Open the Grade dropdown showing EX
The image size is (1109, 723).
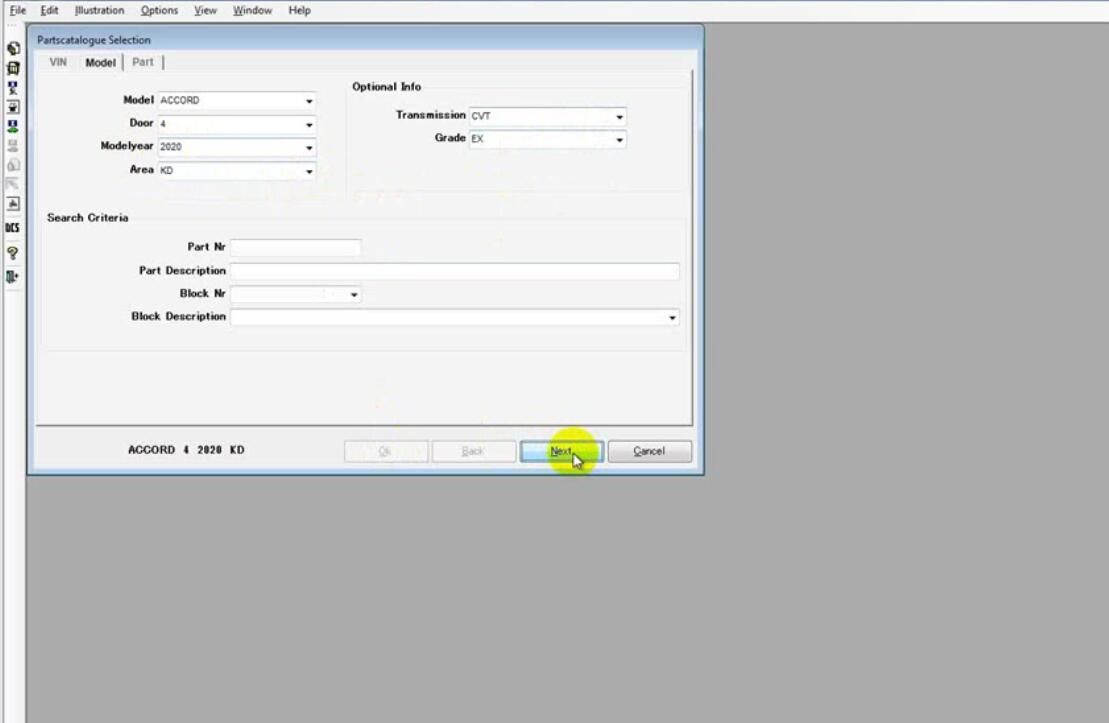(x=620, y=138)
